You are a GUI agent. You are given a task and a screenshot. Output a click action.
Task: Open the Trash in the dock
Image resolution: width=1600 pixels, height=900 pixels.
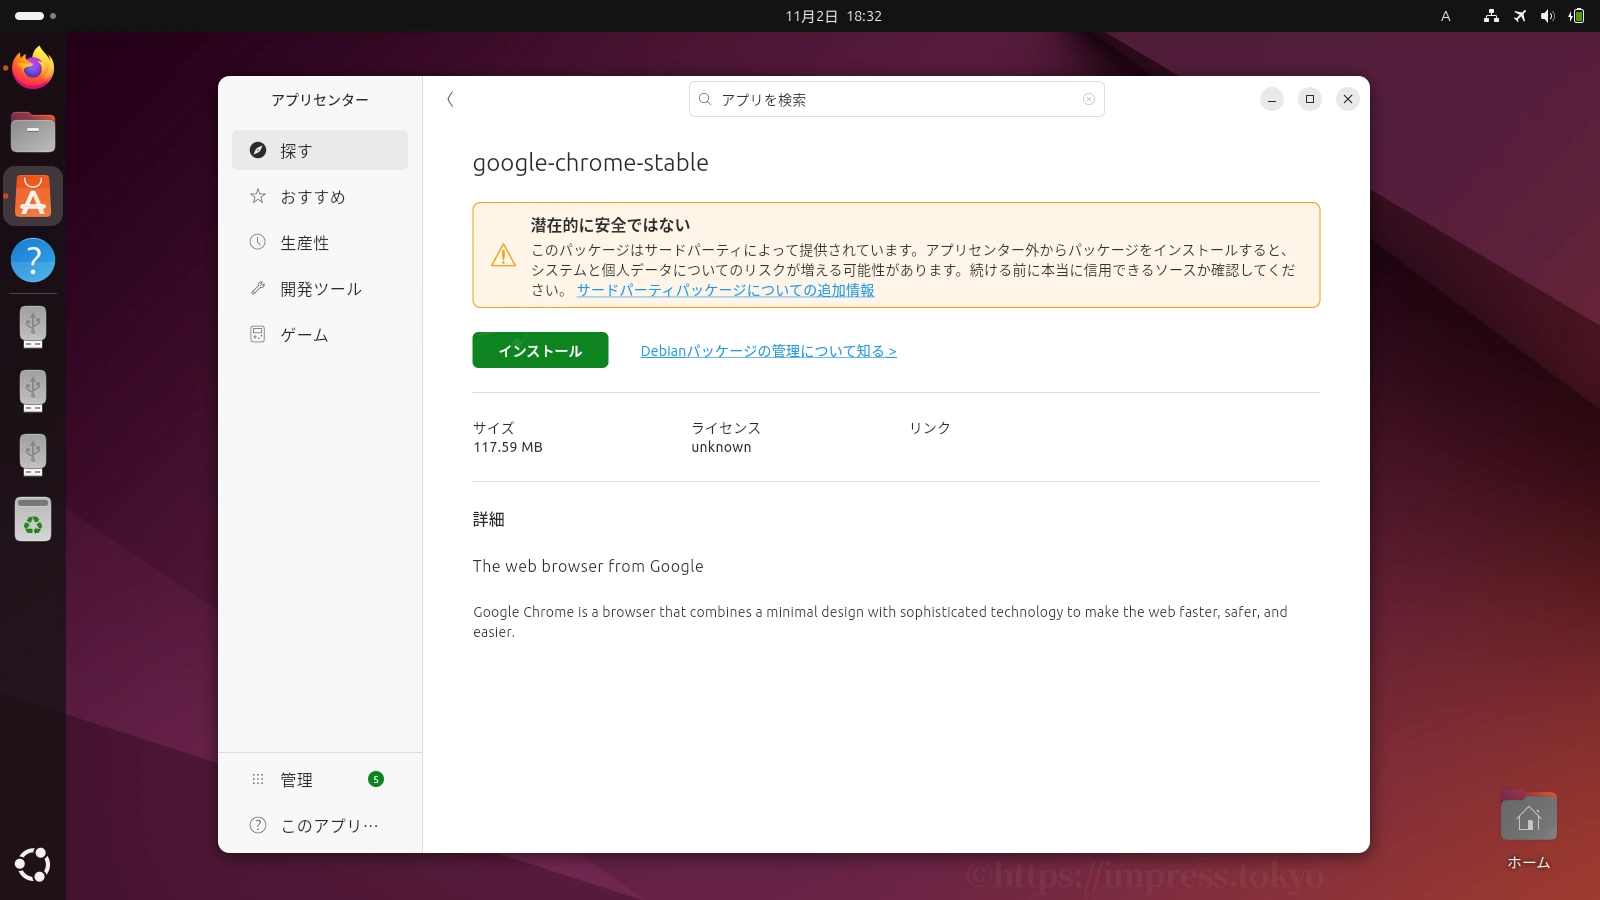[x=33, y=519]
